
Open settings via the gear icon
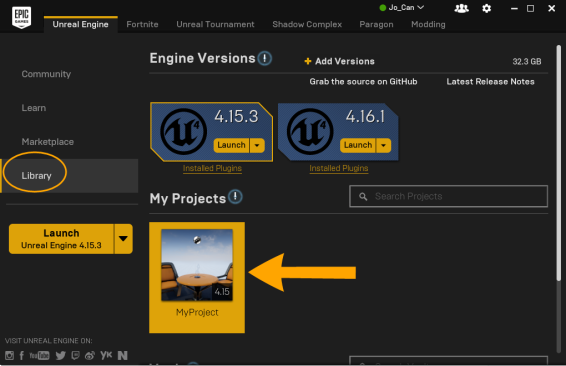(x=487, y=8)
